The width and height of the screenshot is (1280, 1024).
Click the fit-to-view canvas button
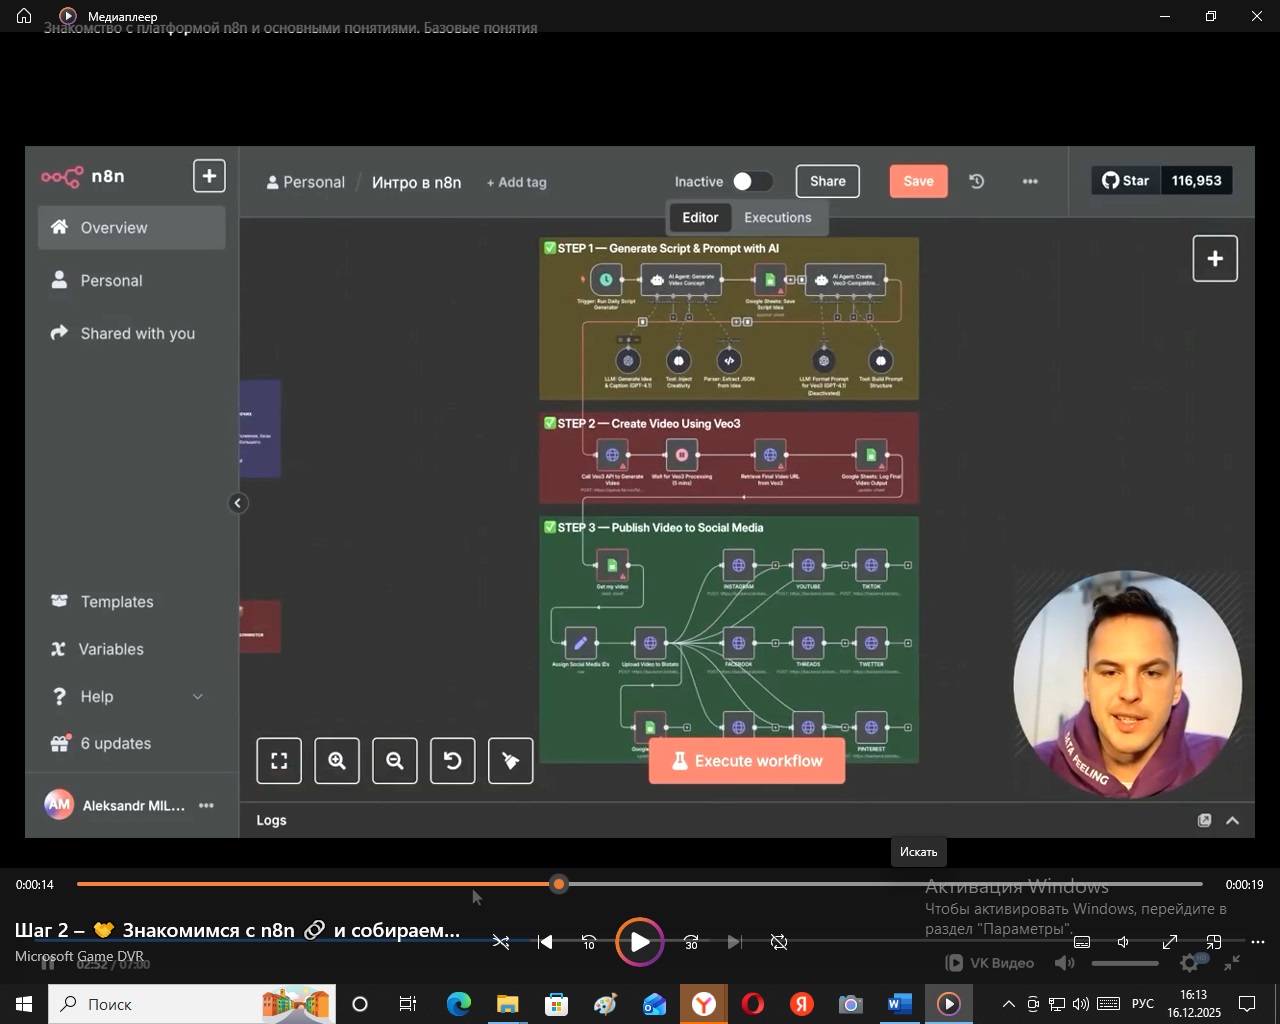pyautogui.click(x=279, y=761)
